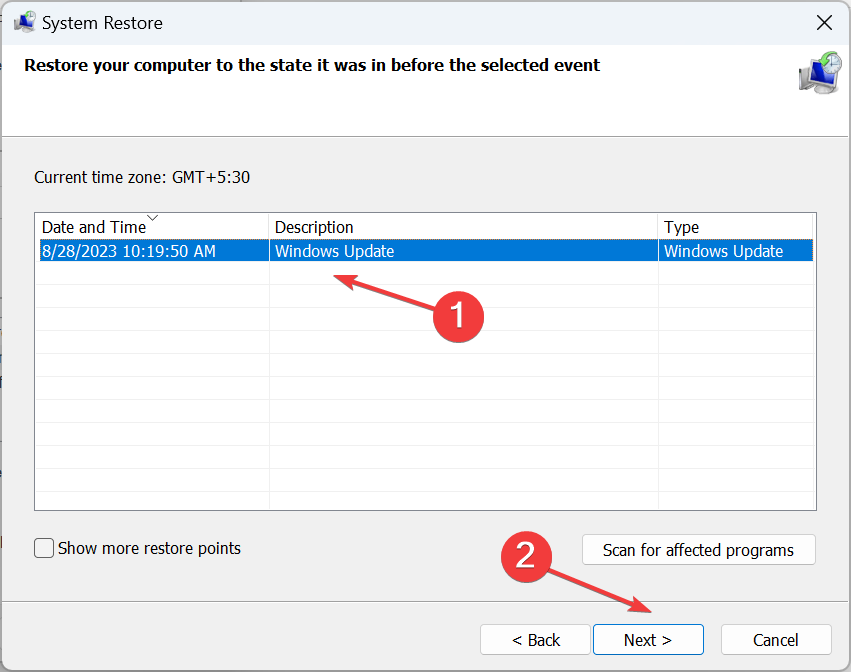851x672 pixels.
Task: Go back with the < Back button
Action: pos(535,639)
